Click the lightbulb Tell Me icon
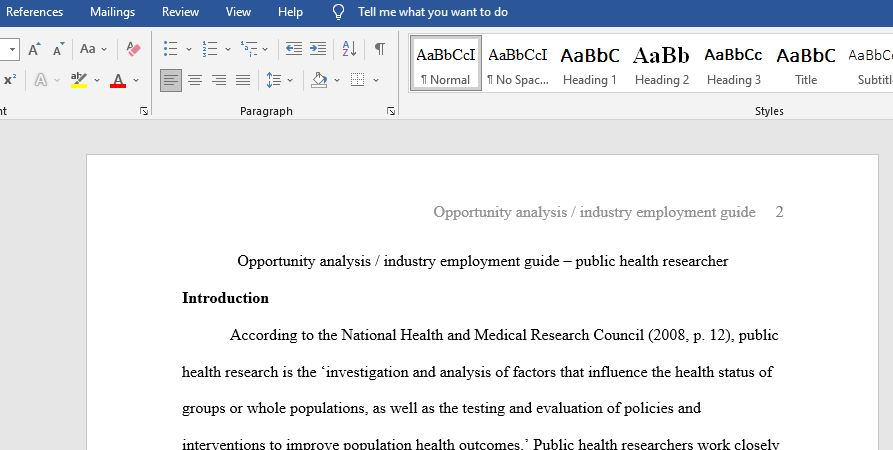This screenshot has height=450, width=893. [x=338, y=12]
